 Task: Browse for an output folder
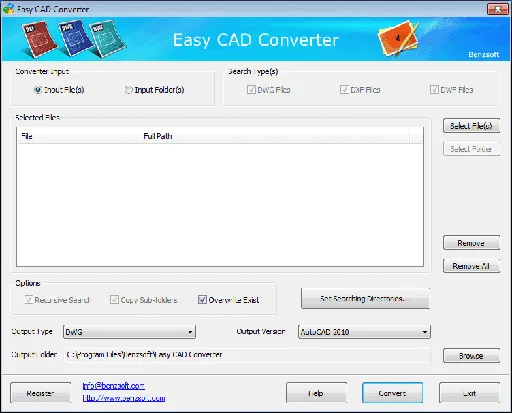[471, 356]
